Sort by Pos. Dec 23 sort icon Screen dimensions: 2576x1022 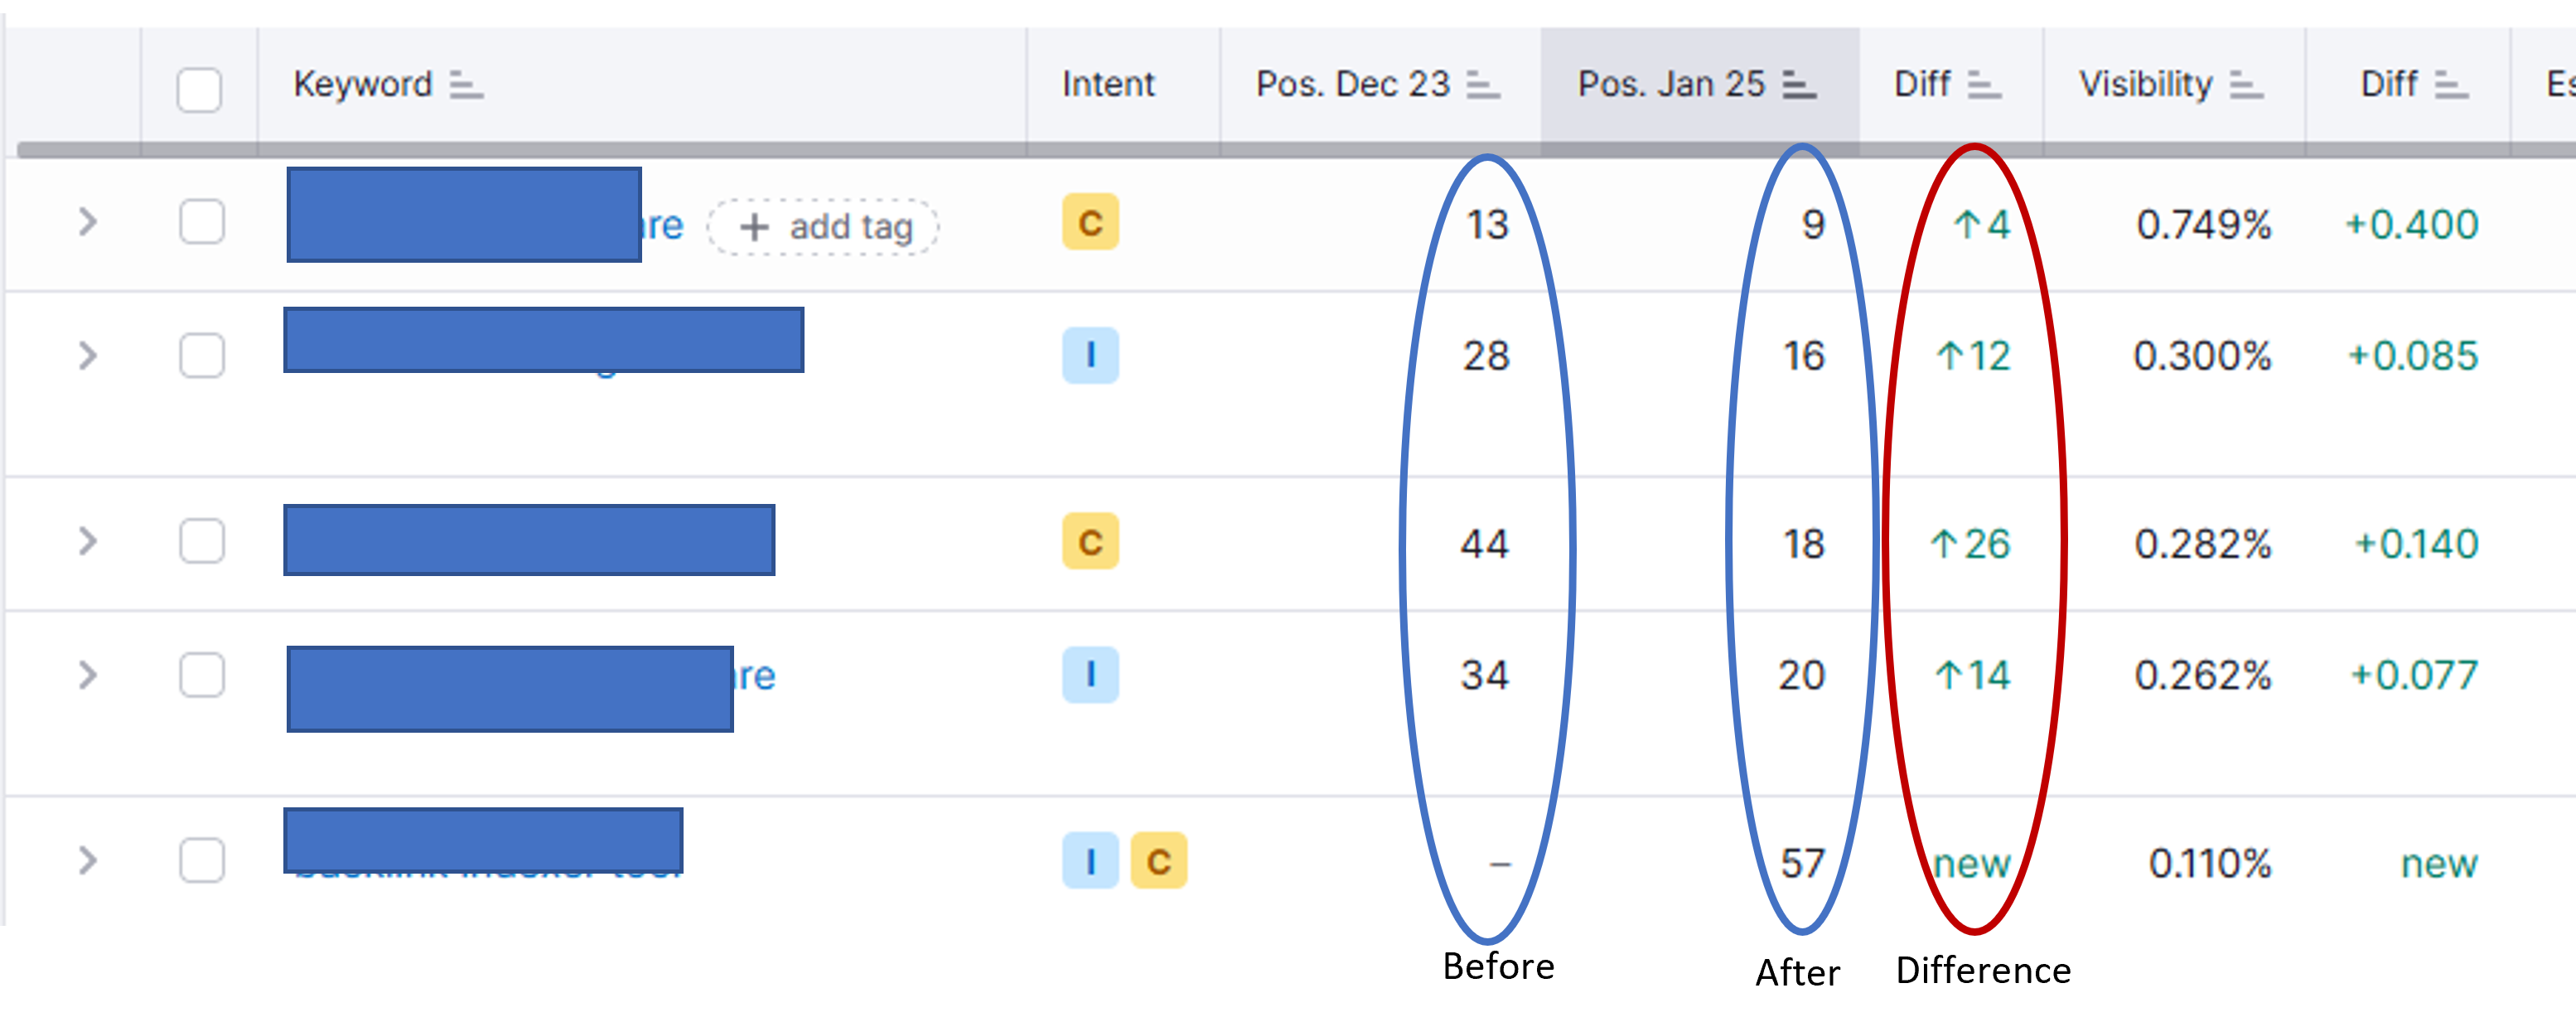[1483, 85]
